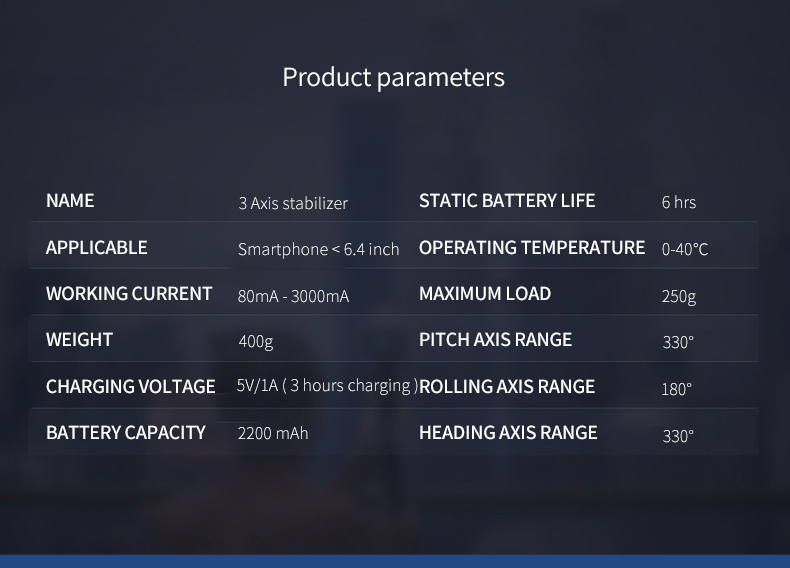Select the MAXIMUM LOAD label
This screenshot has width=790, height=568.
pyautogui.click(x=485, y=294)
